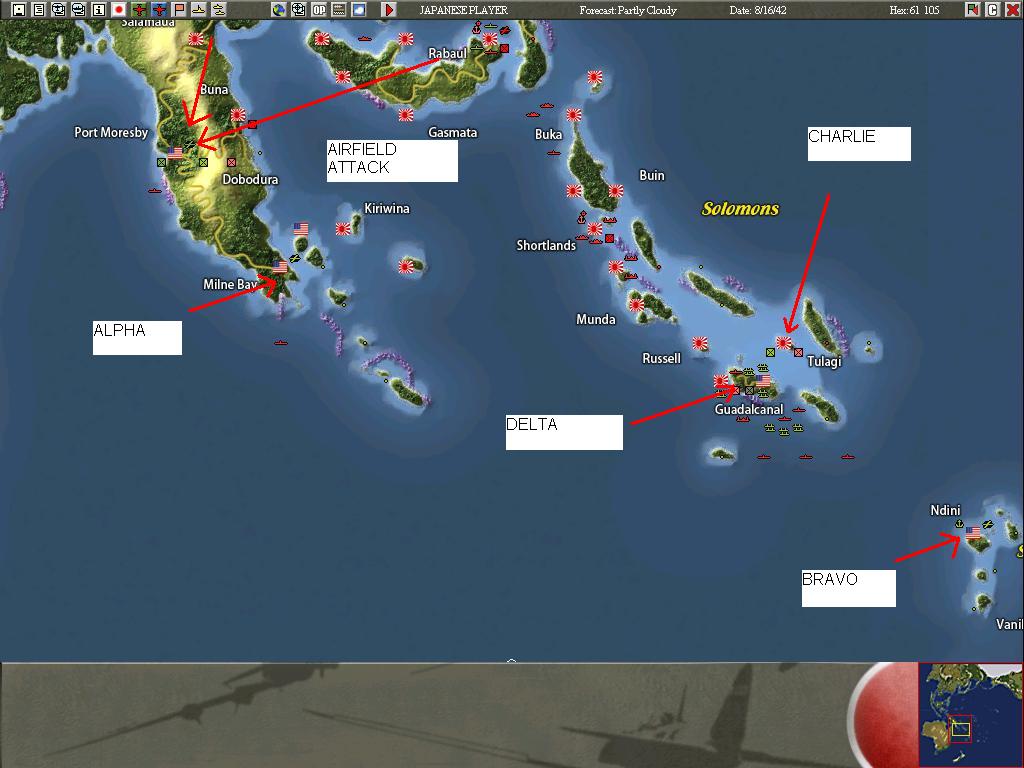The height and width of the screenshot is (768, 1024).
Task: Select the Japanese base icon at Buka
Action: click(x=574, y=115)
